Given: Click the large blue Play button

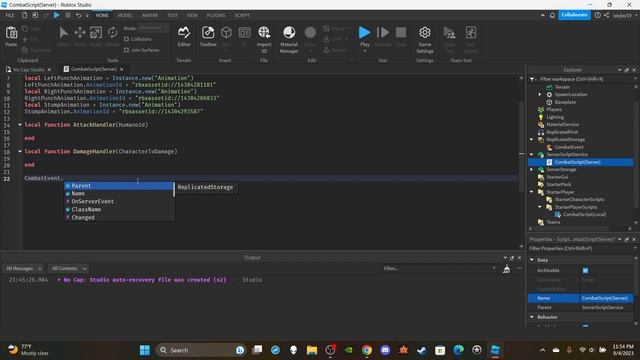Looking at the screenshot, I should [364, 32].
